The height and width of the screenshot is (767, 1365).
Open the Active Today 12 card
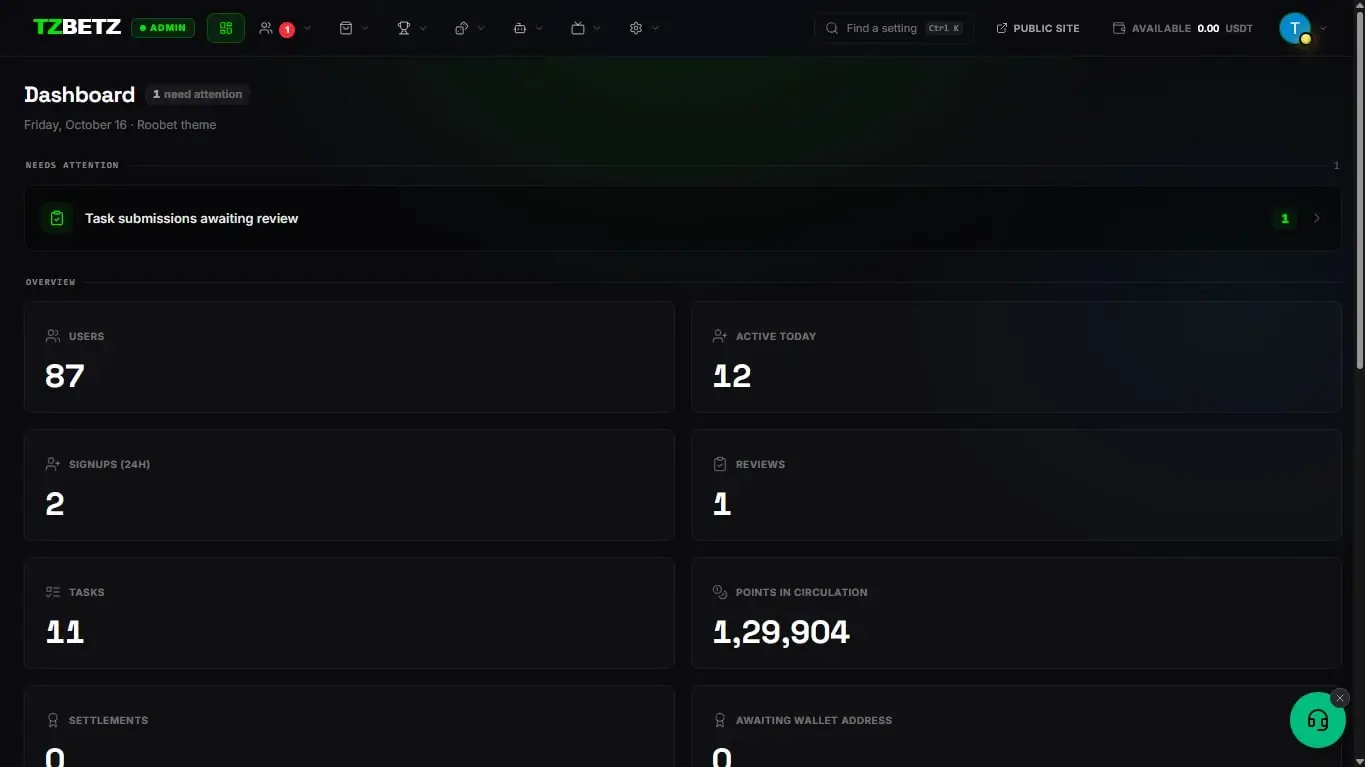point(1016,357)
